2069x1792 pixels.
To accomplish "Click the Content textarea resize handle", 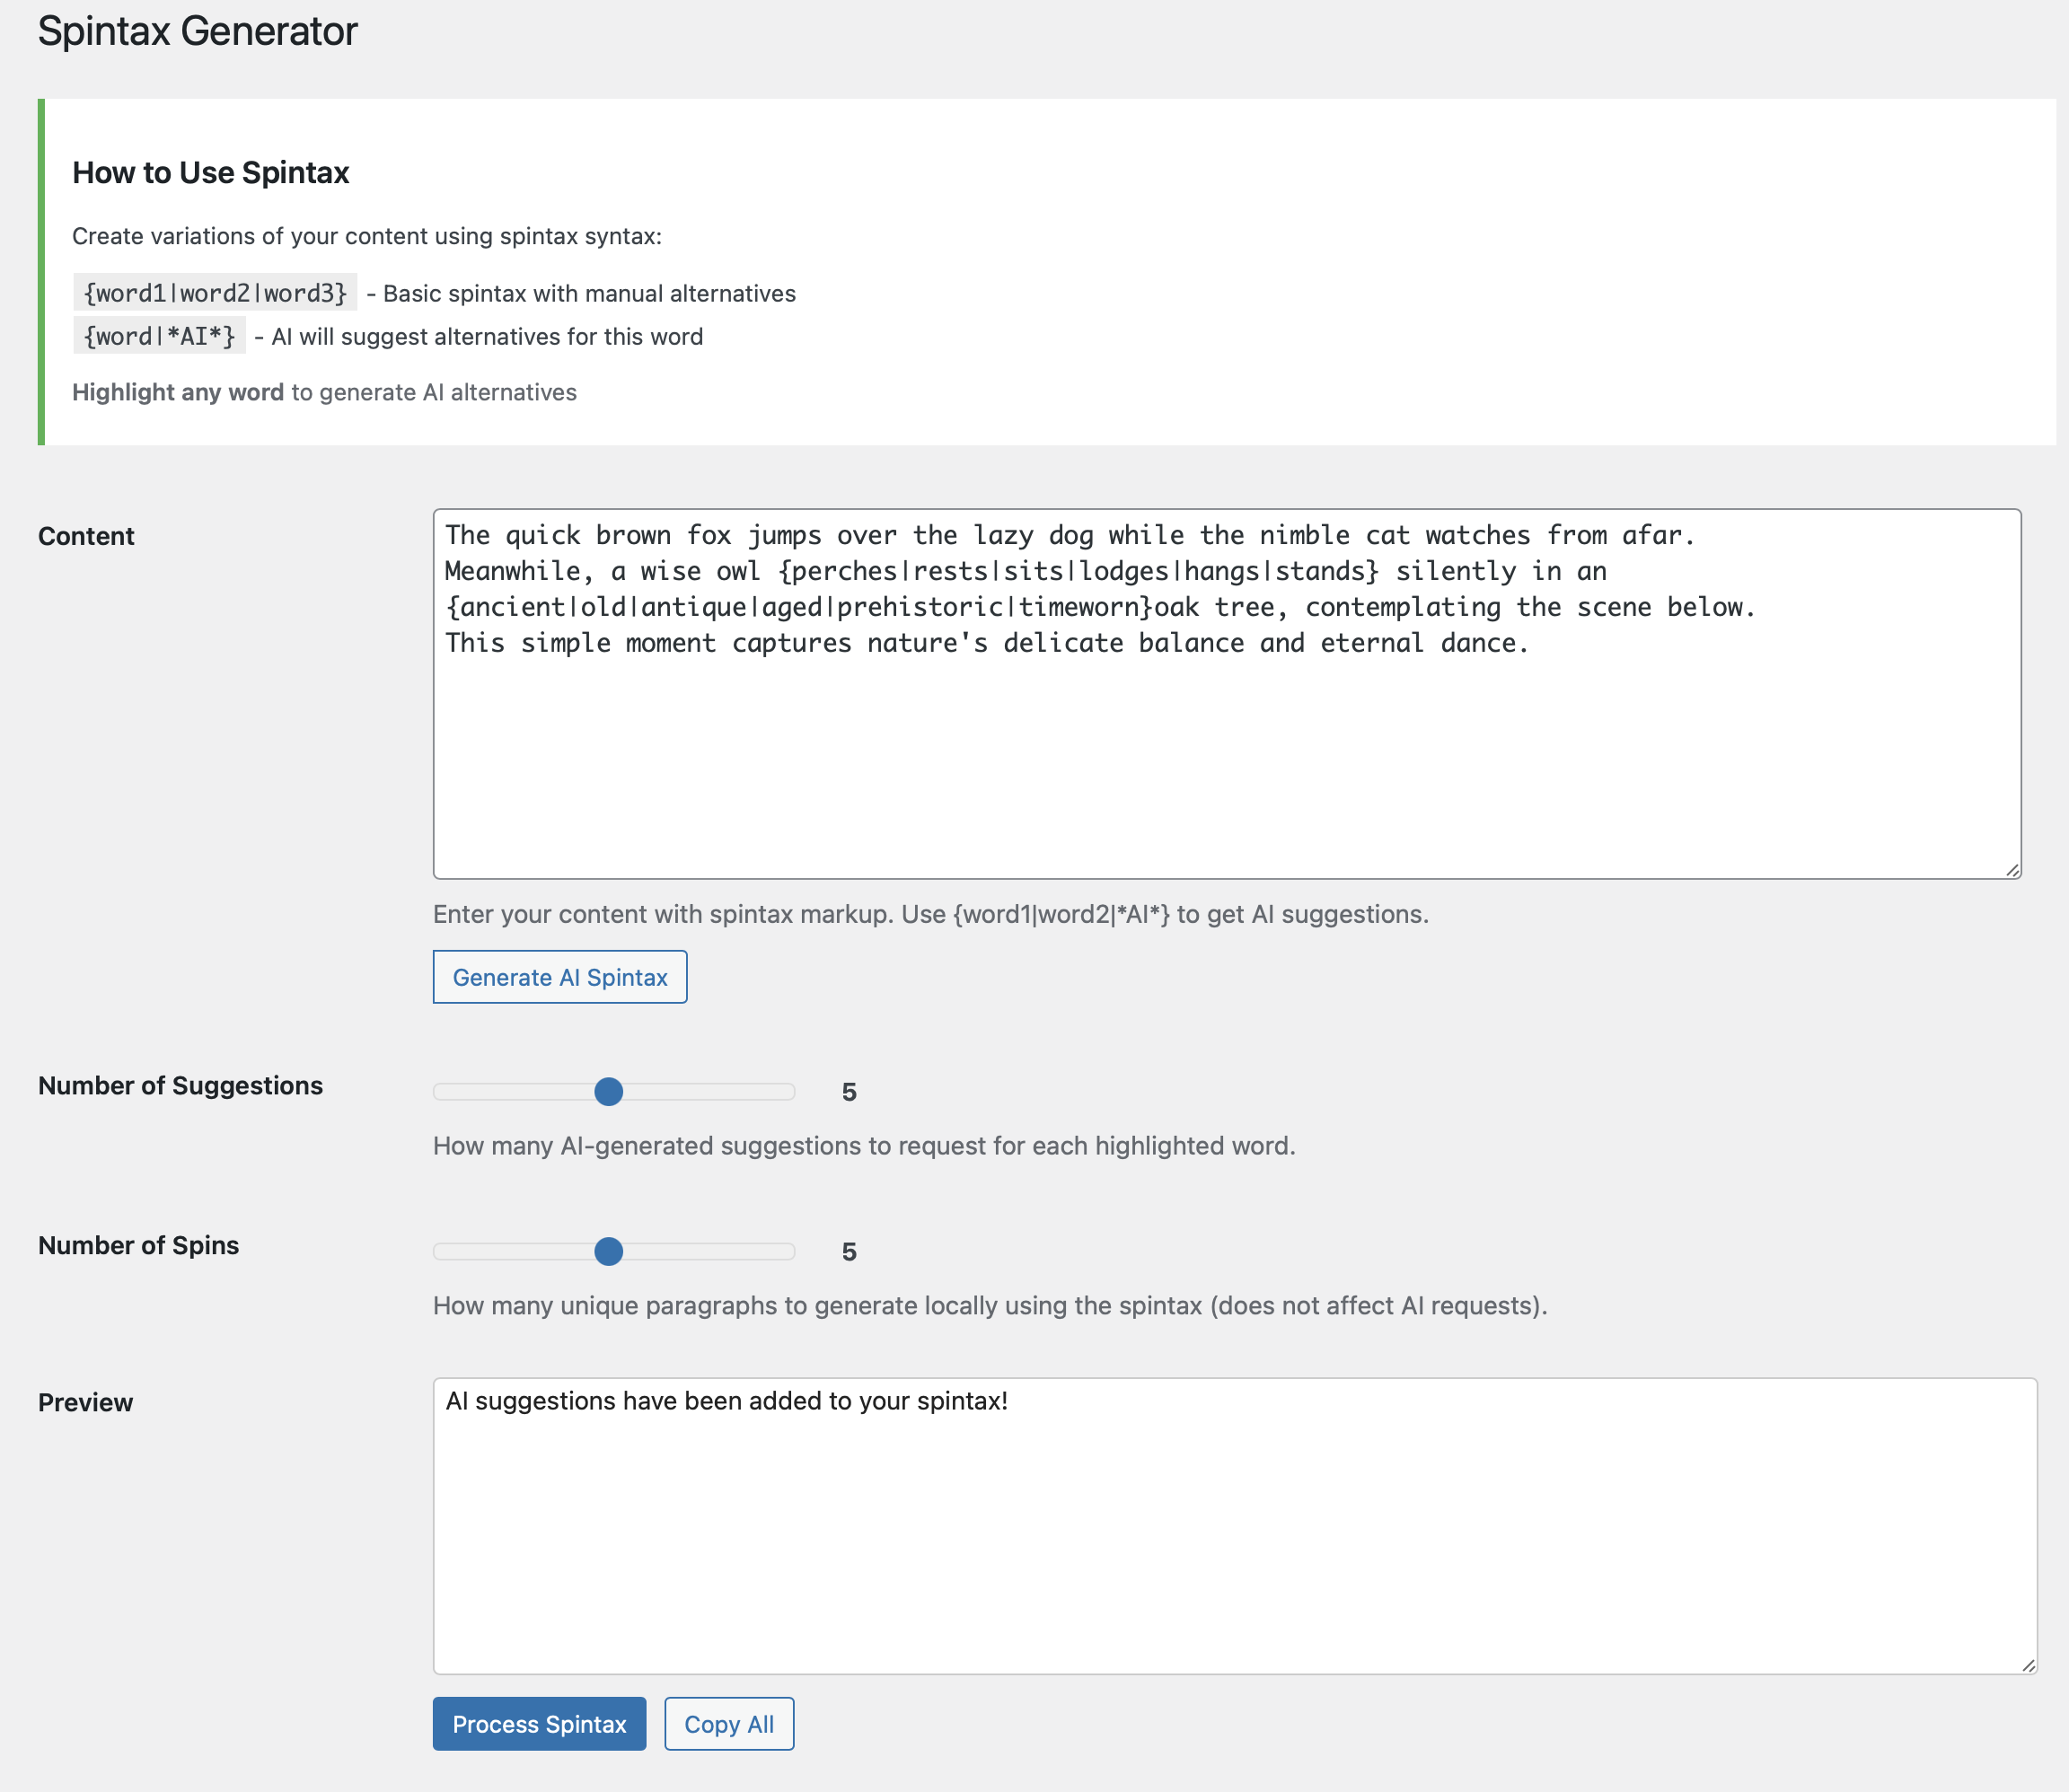I will tap(2012, 870).
